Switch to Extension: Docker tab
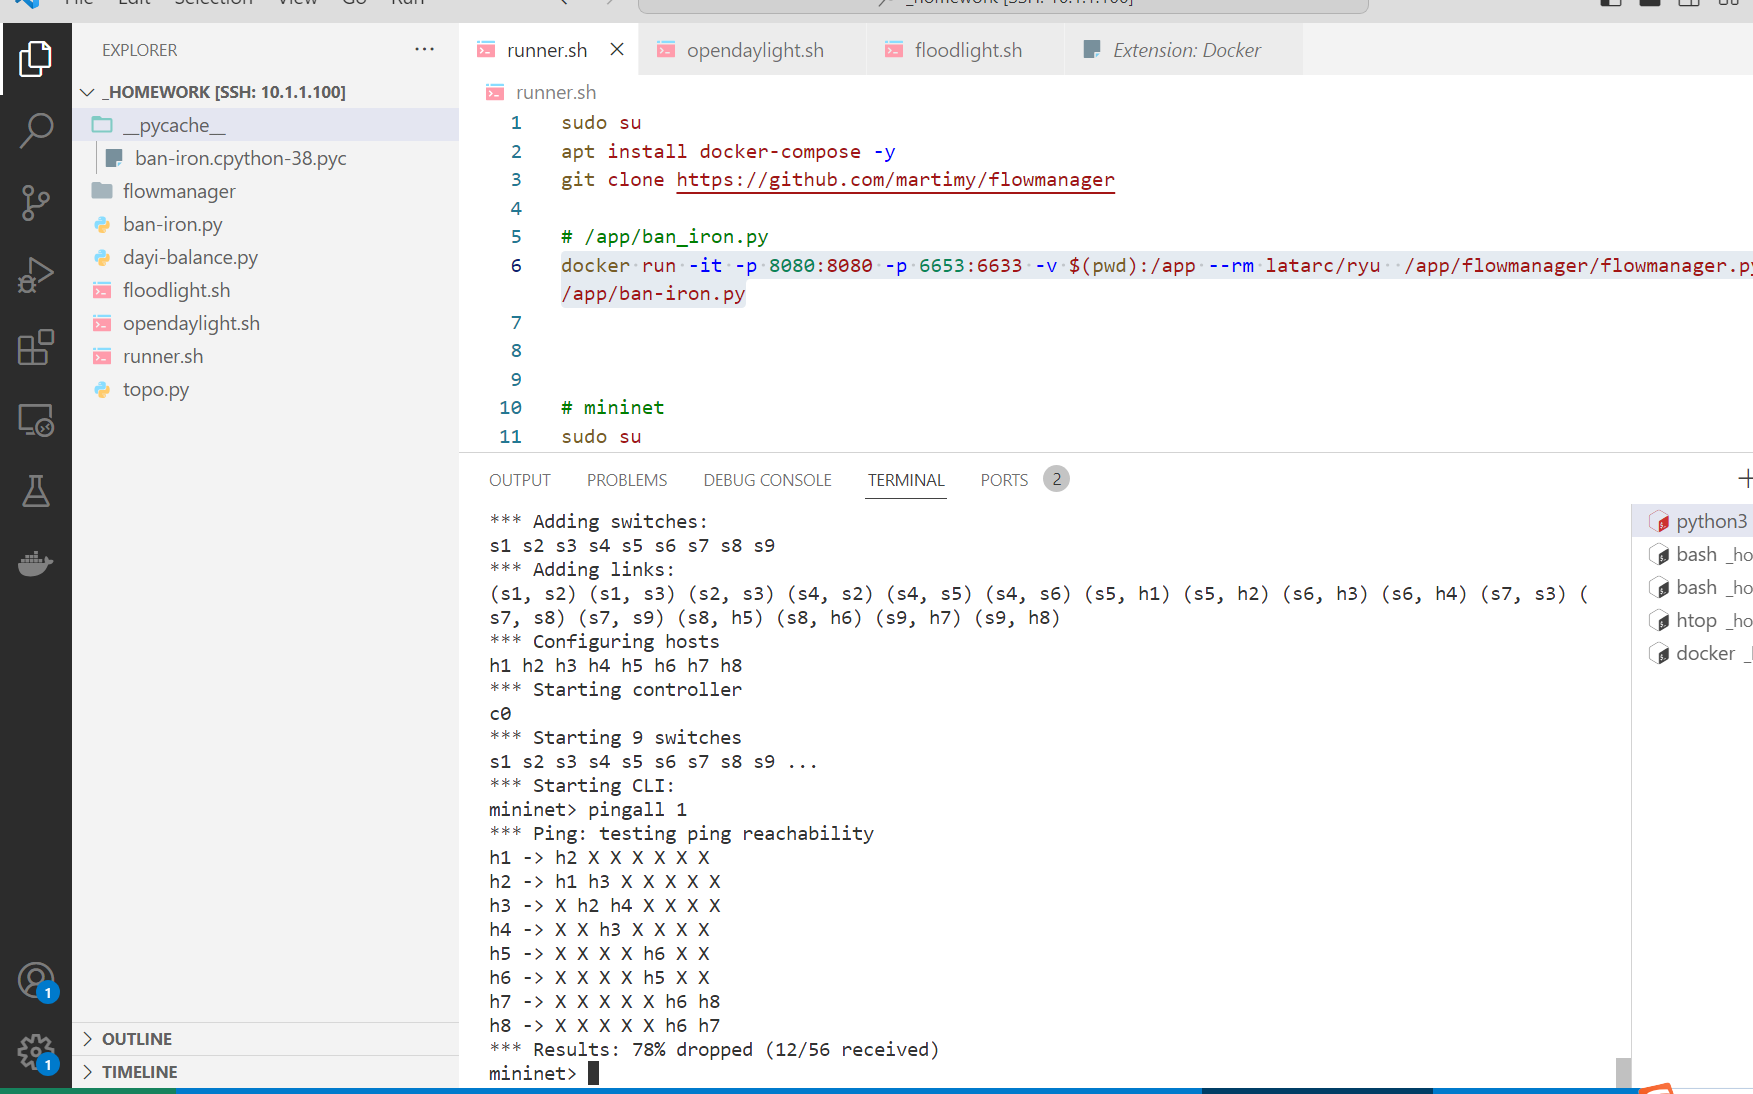 tap(1186, 50)
